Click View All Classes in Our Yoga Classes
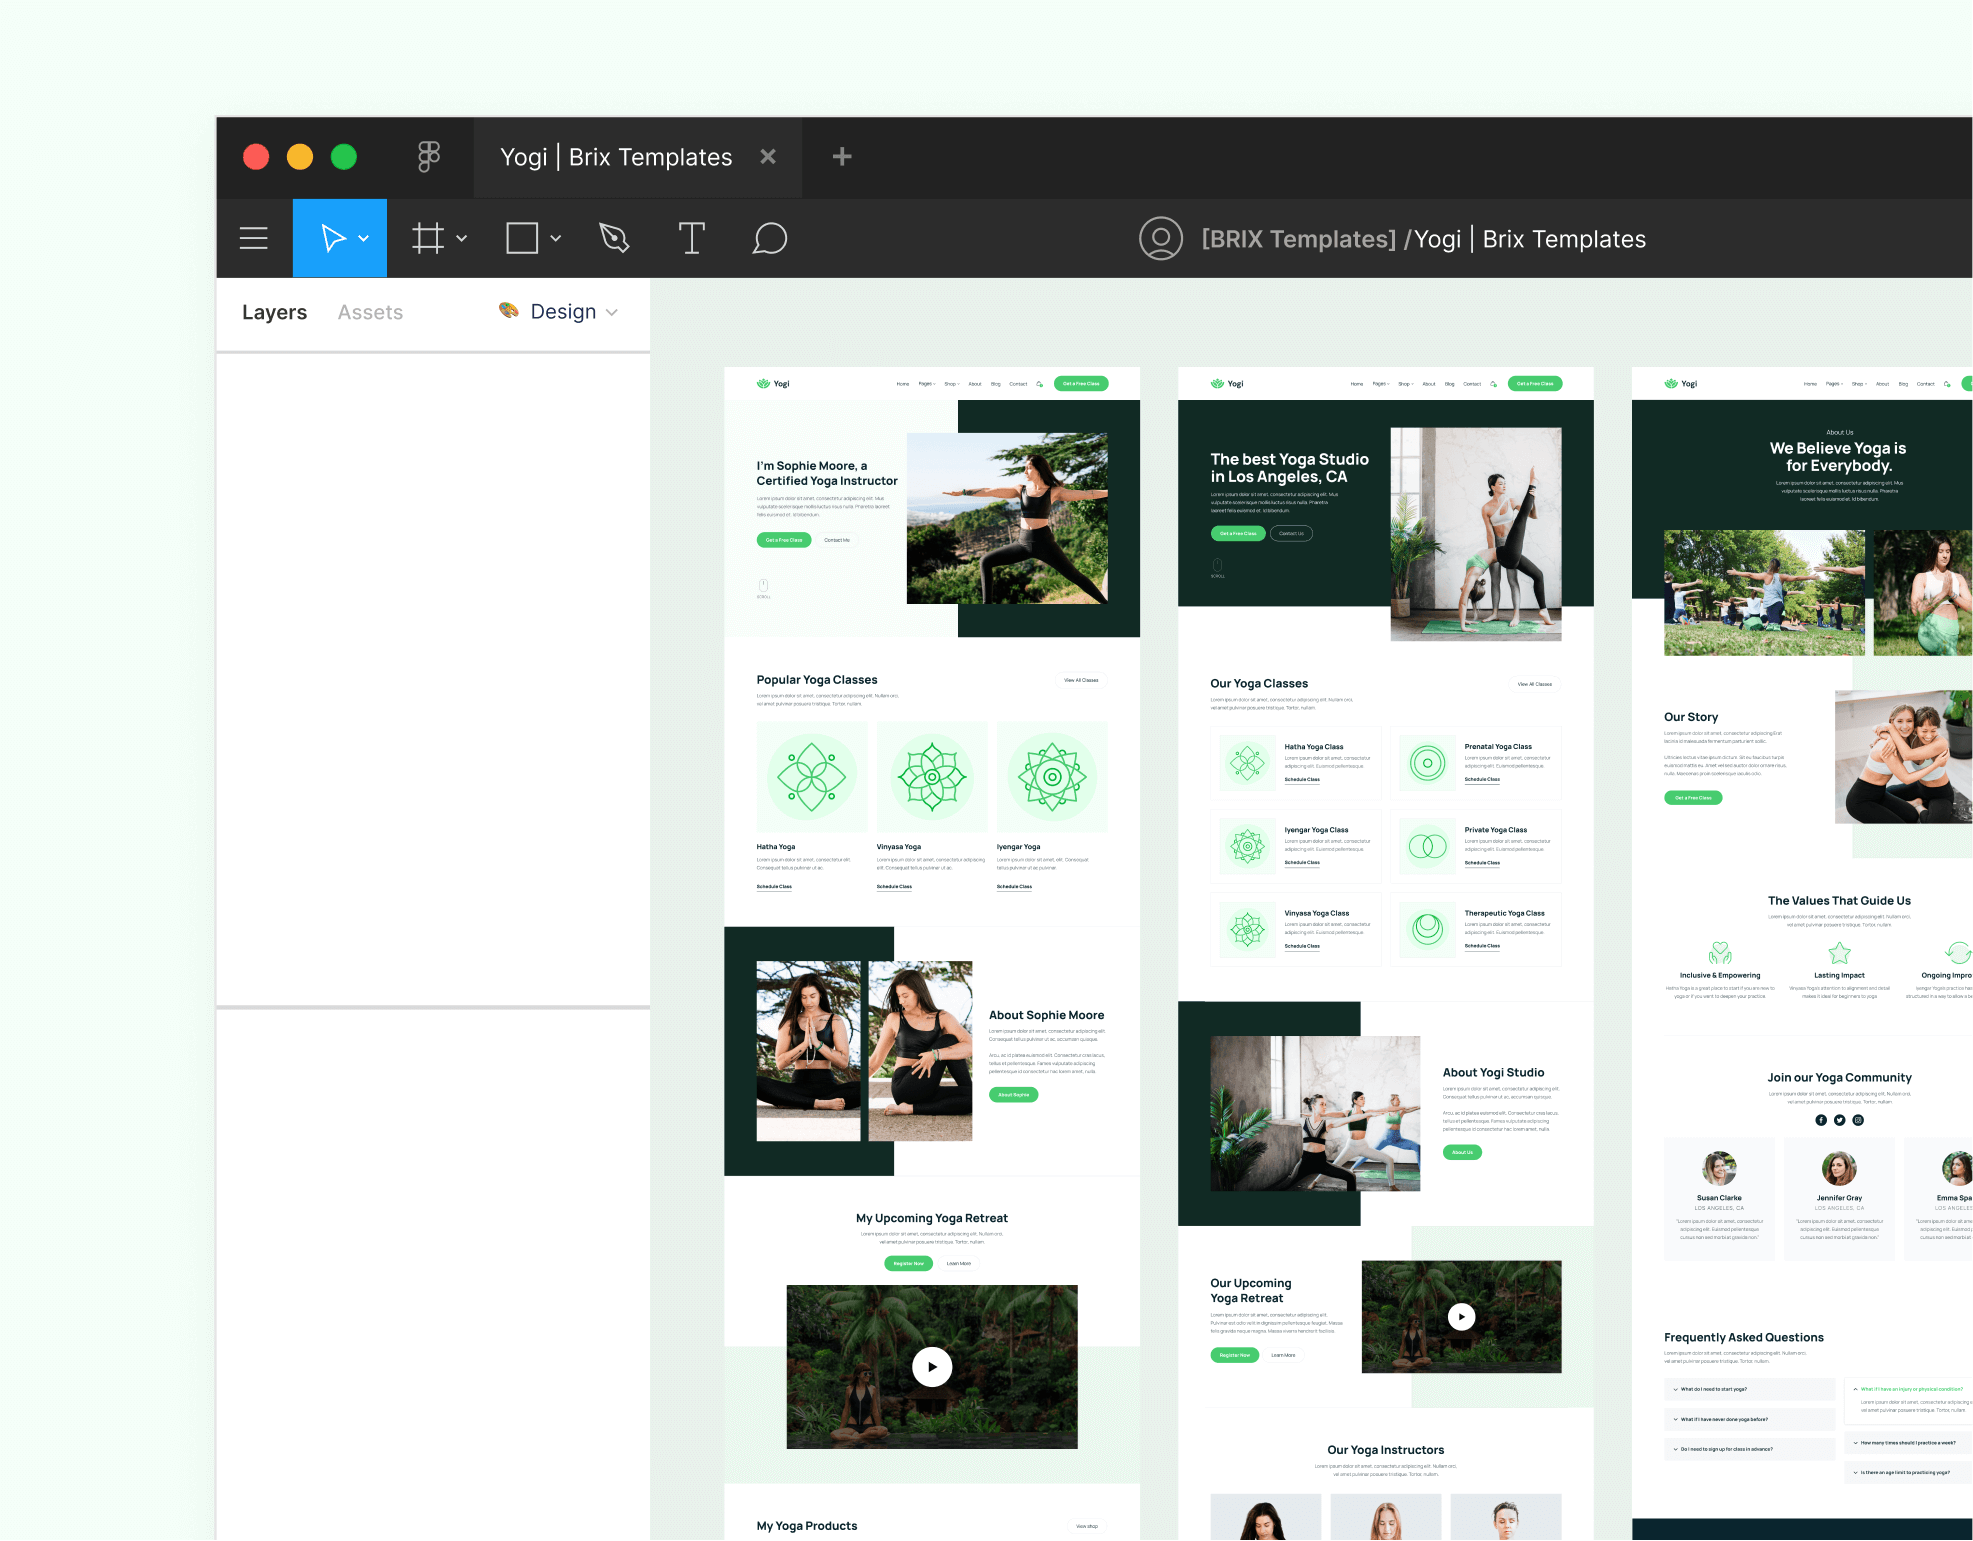1973x1541 pixels. pyautogui.click(x=1535, y=684)
